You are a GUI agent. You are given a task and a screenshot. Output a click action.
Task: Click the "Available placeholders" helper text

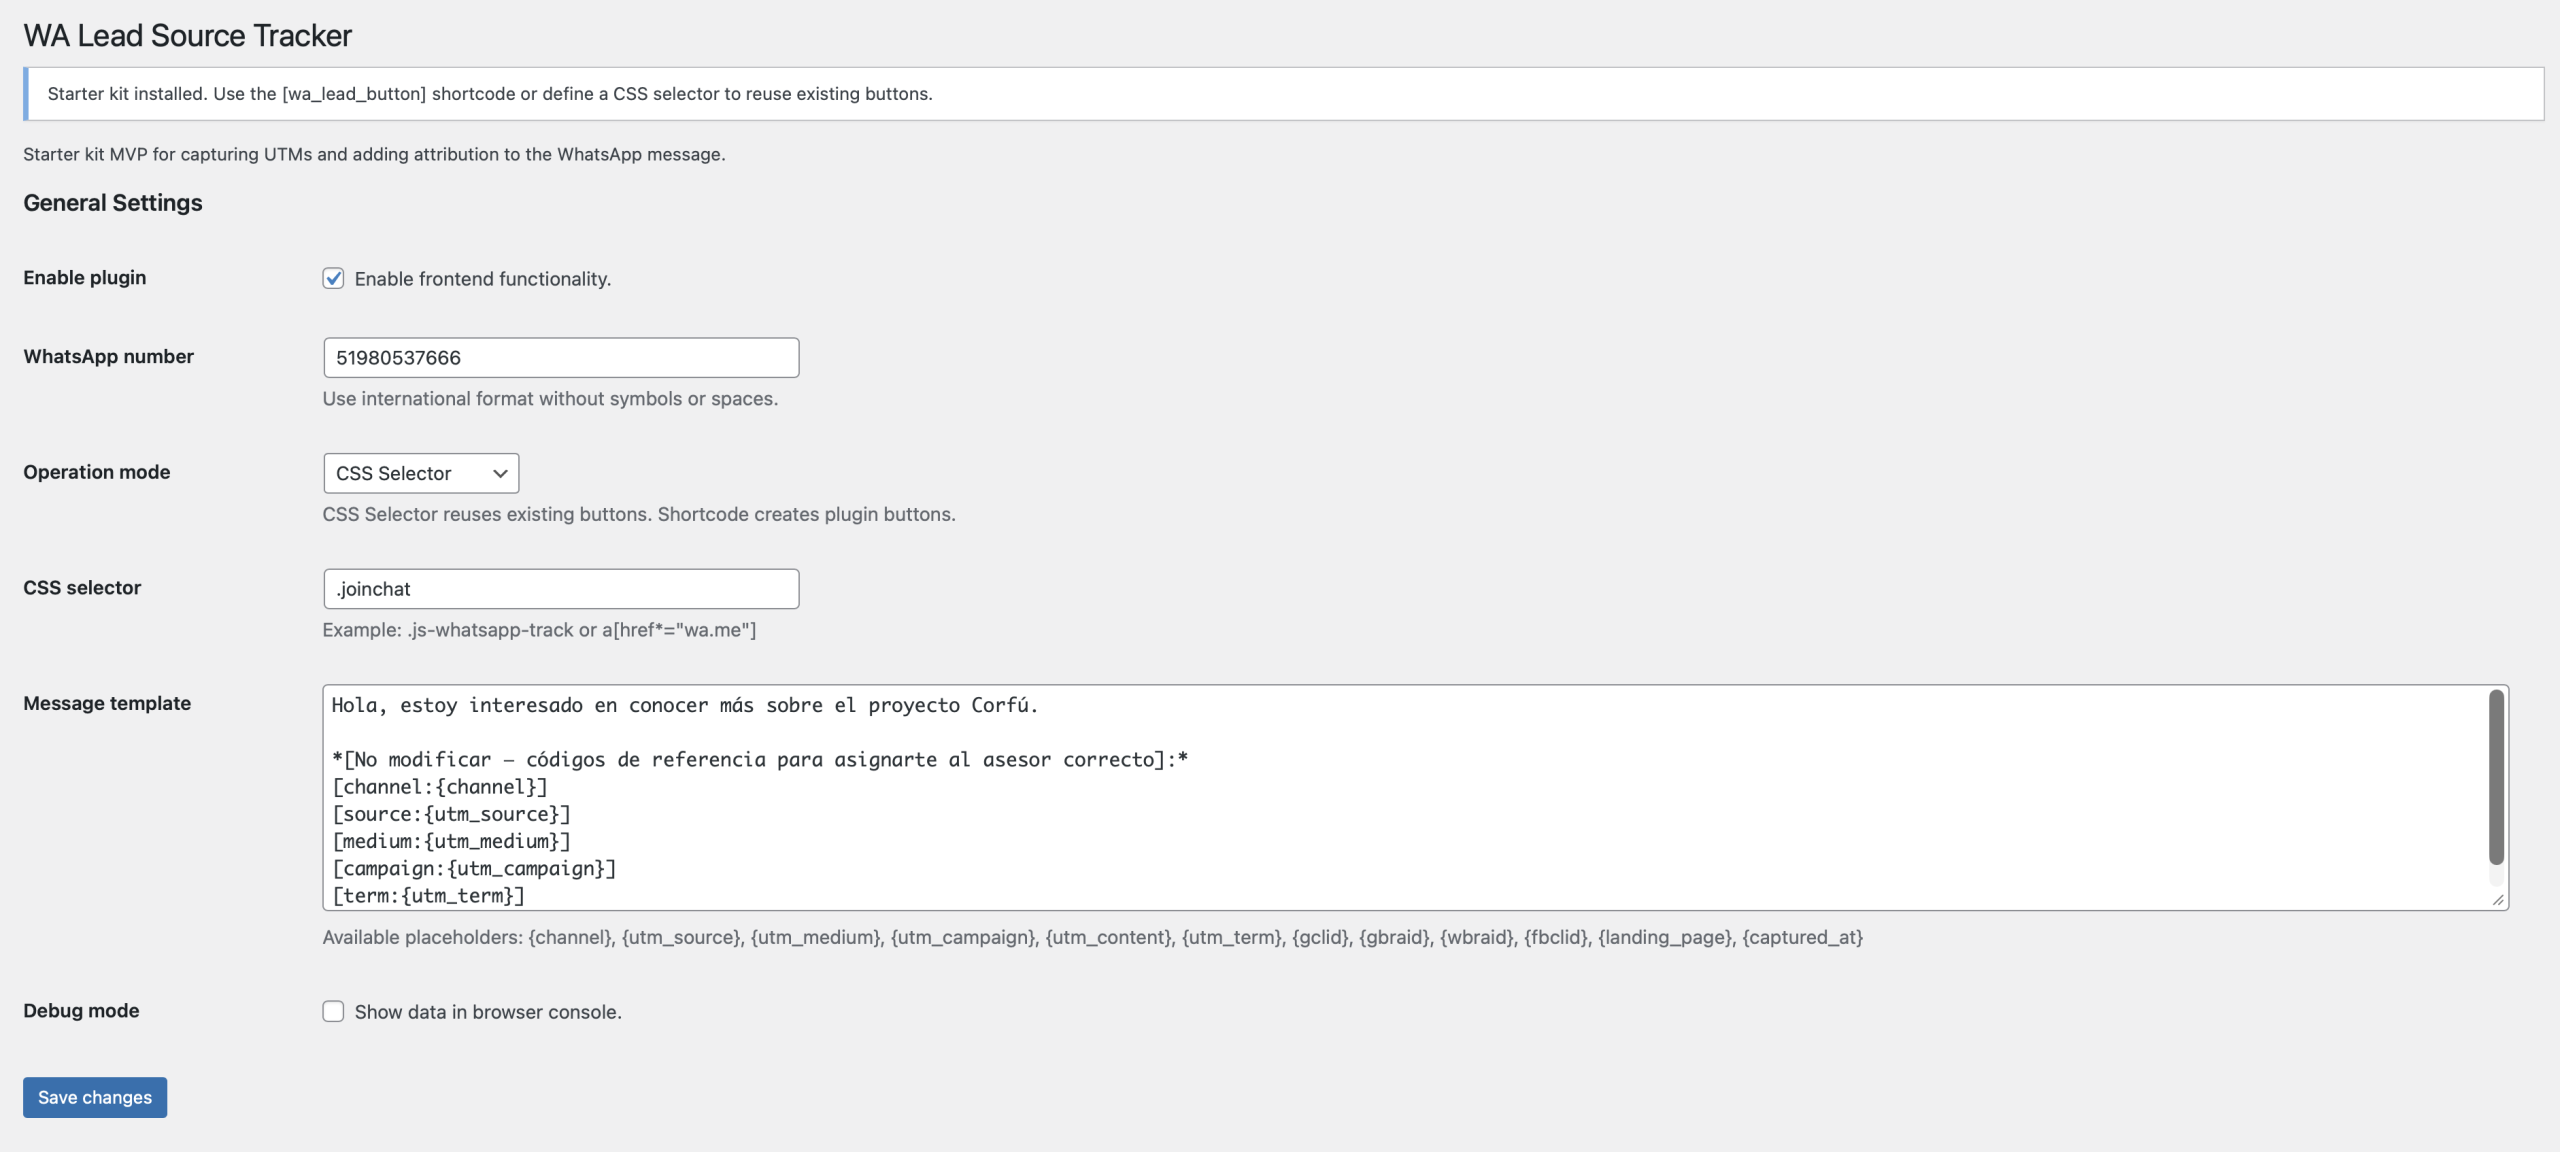[1090, 938]
